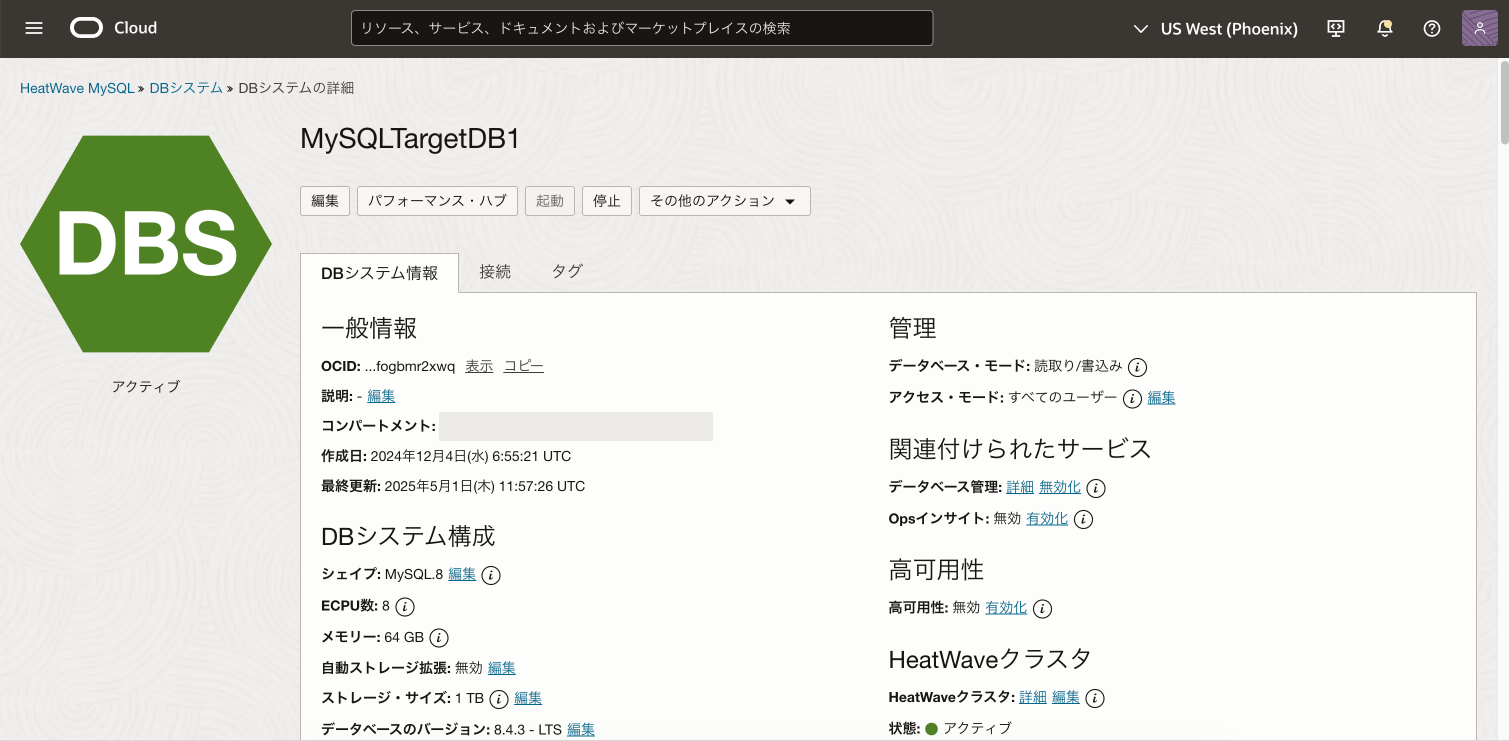Click 有効化 link for 高可用性
The width and height of the screenshot is (1509, 741).
click(x=1006, y=607)
